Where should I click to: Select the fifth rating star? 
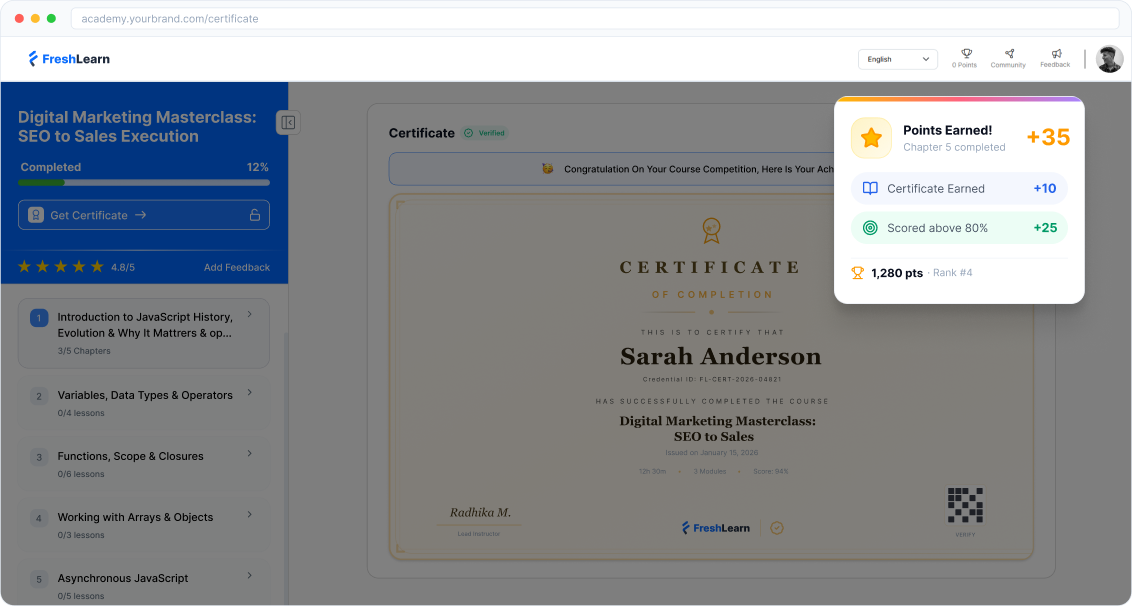[x=95, y=267]
